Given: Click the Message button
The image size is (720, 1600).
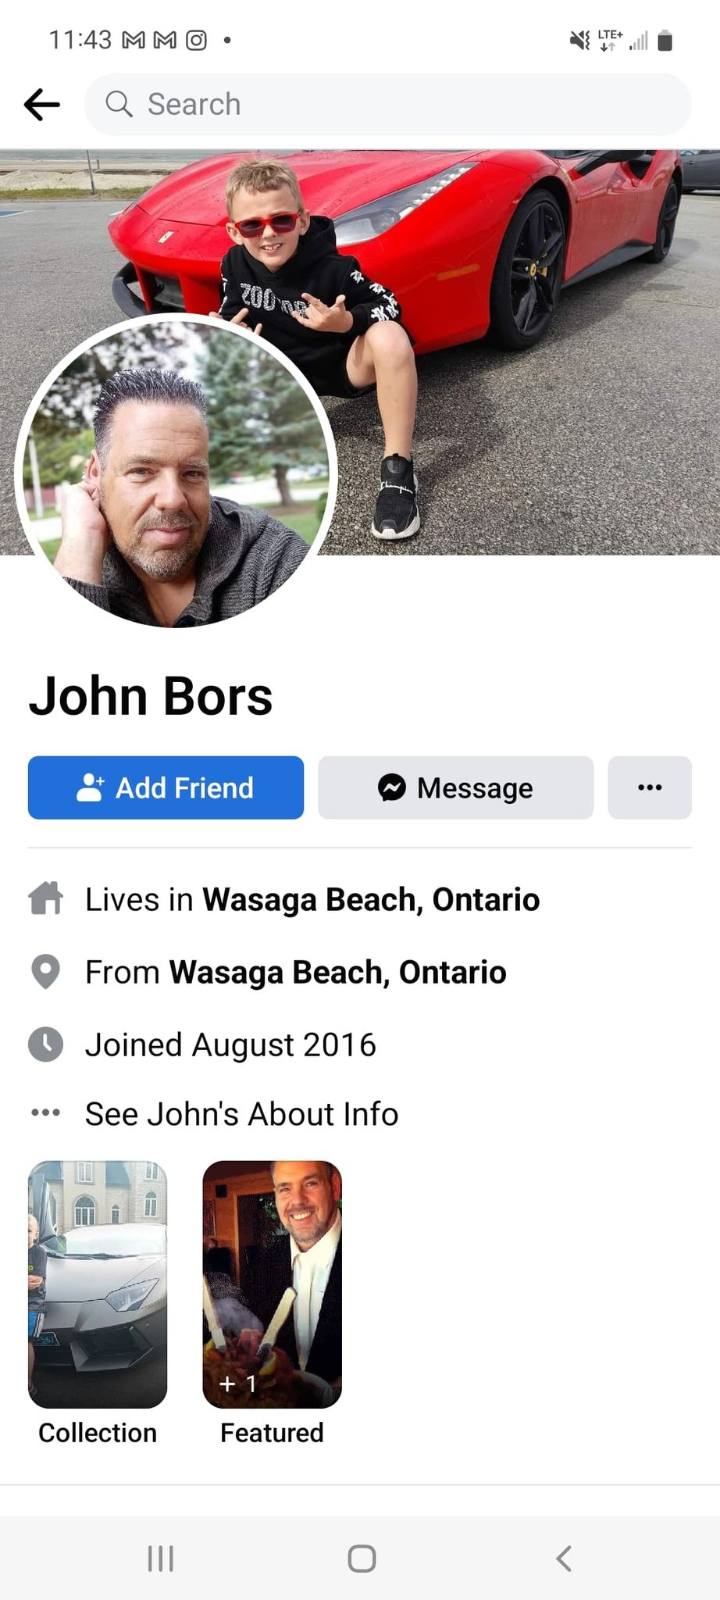Looking at the screenshot, I should (x=456, y=788).
